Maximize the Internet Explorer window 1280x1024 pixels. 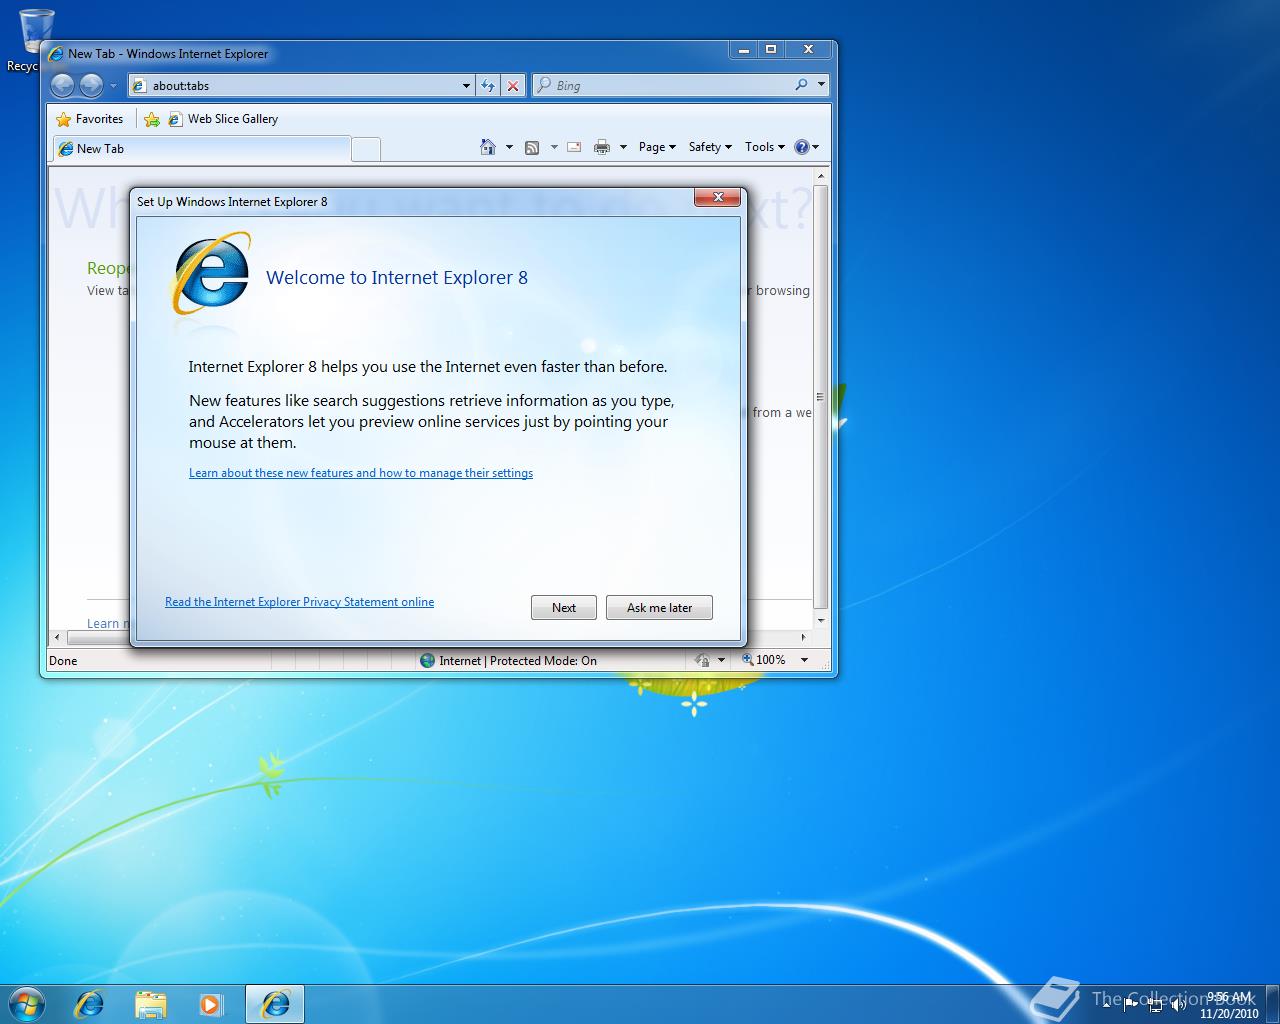(771, 49)
